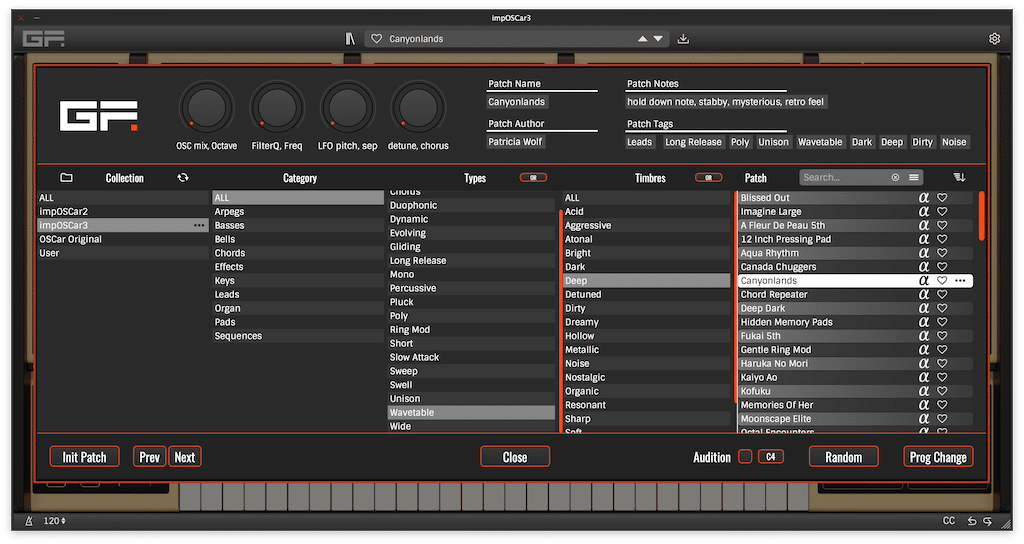This screenshot has height=544, width=1024.
Task: Favorite the Moonscape Elite patch
Action: (942, 419)
